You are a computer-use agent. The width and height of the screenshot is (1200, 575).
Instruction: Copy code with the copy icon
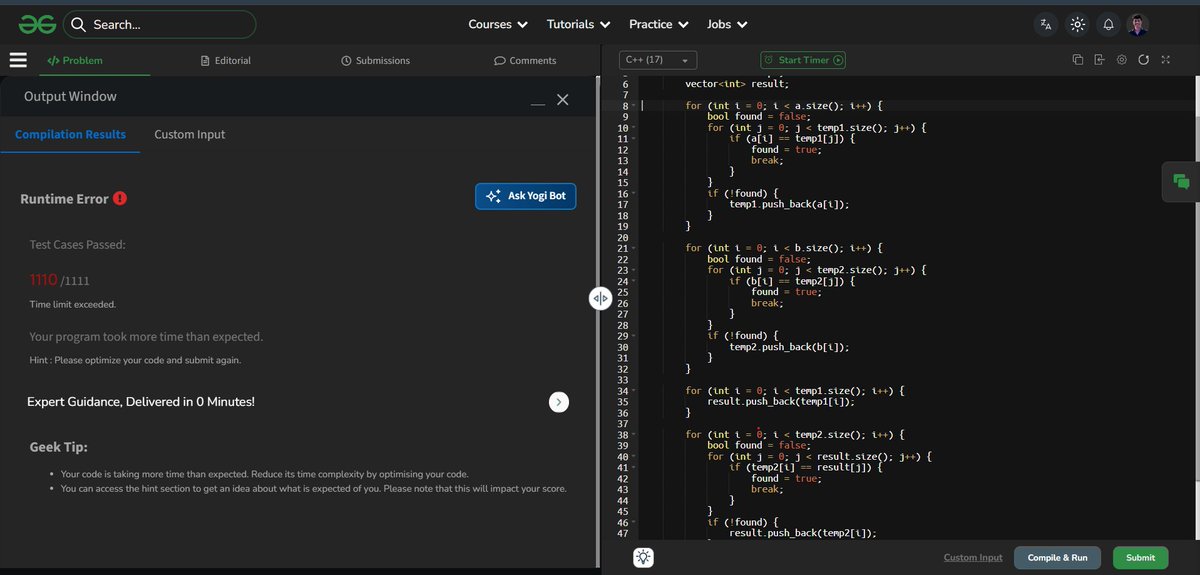1078,60
